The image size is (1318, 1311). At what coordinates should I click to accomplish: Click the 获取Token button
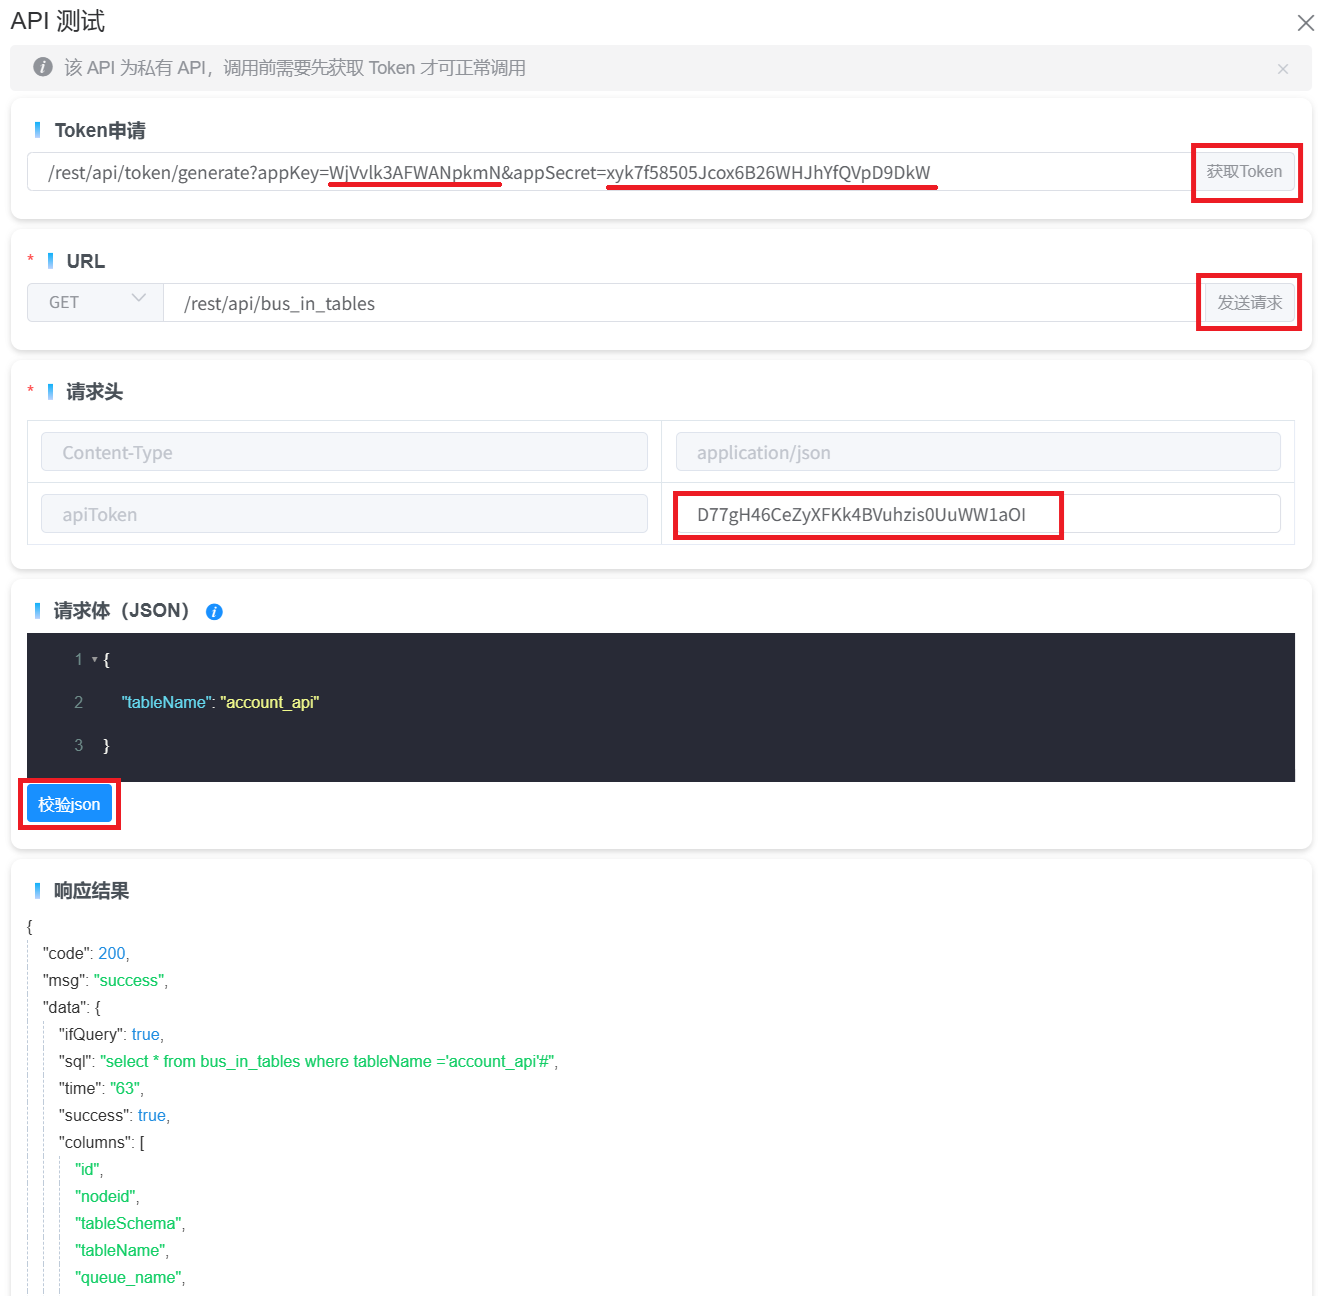1244,172
